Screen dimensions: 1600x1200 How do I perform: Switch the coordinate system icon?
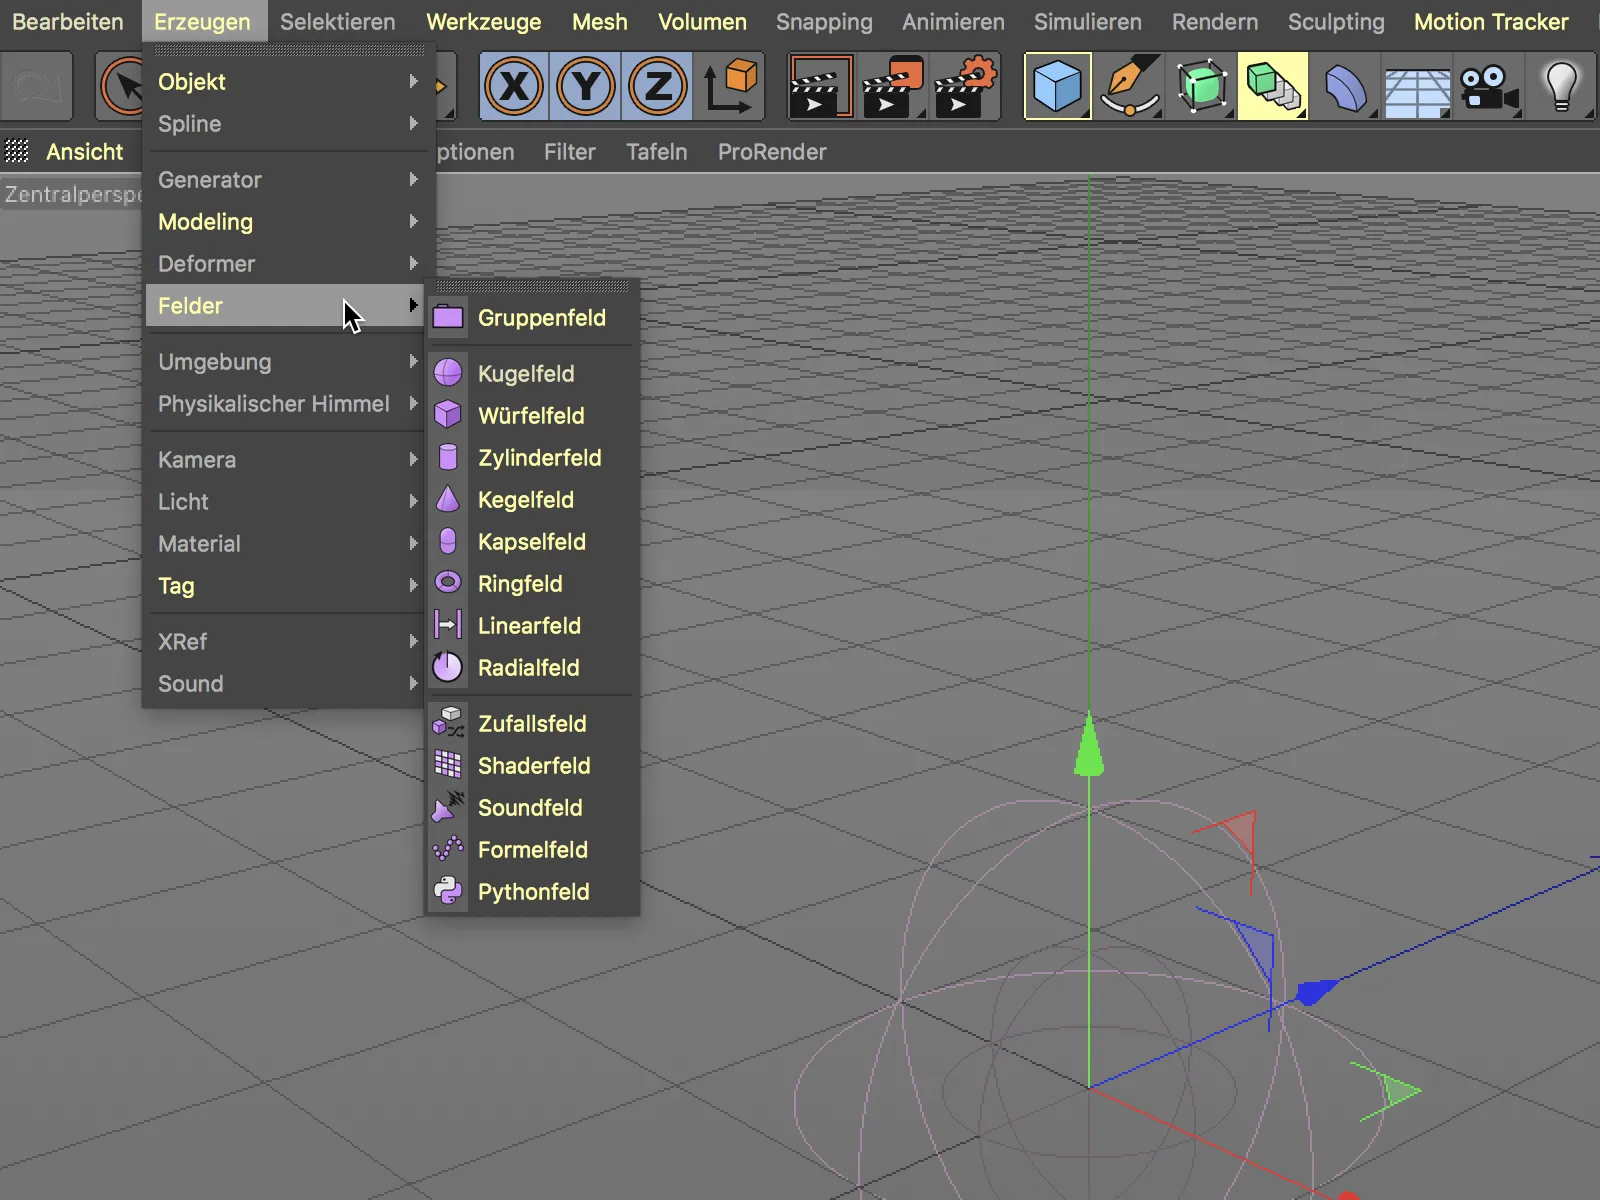click(x=732, y=87)
